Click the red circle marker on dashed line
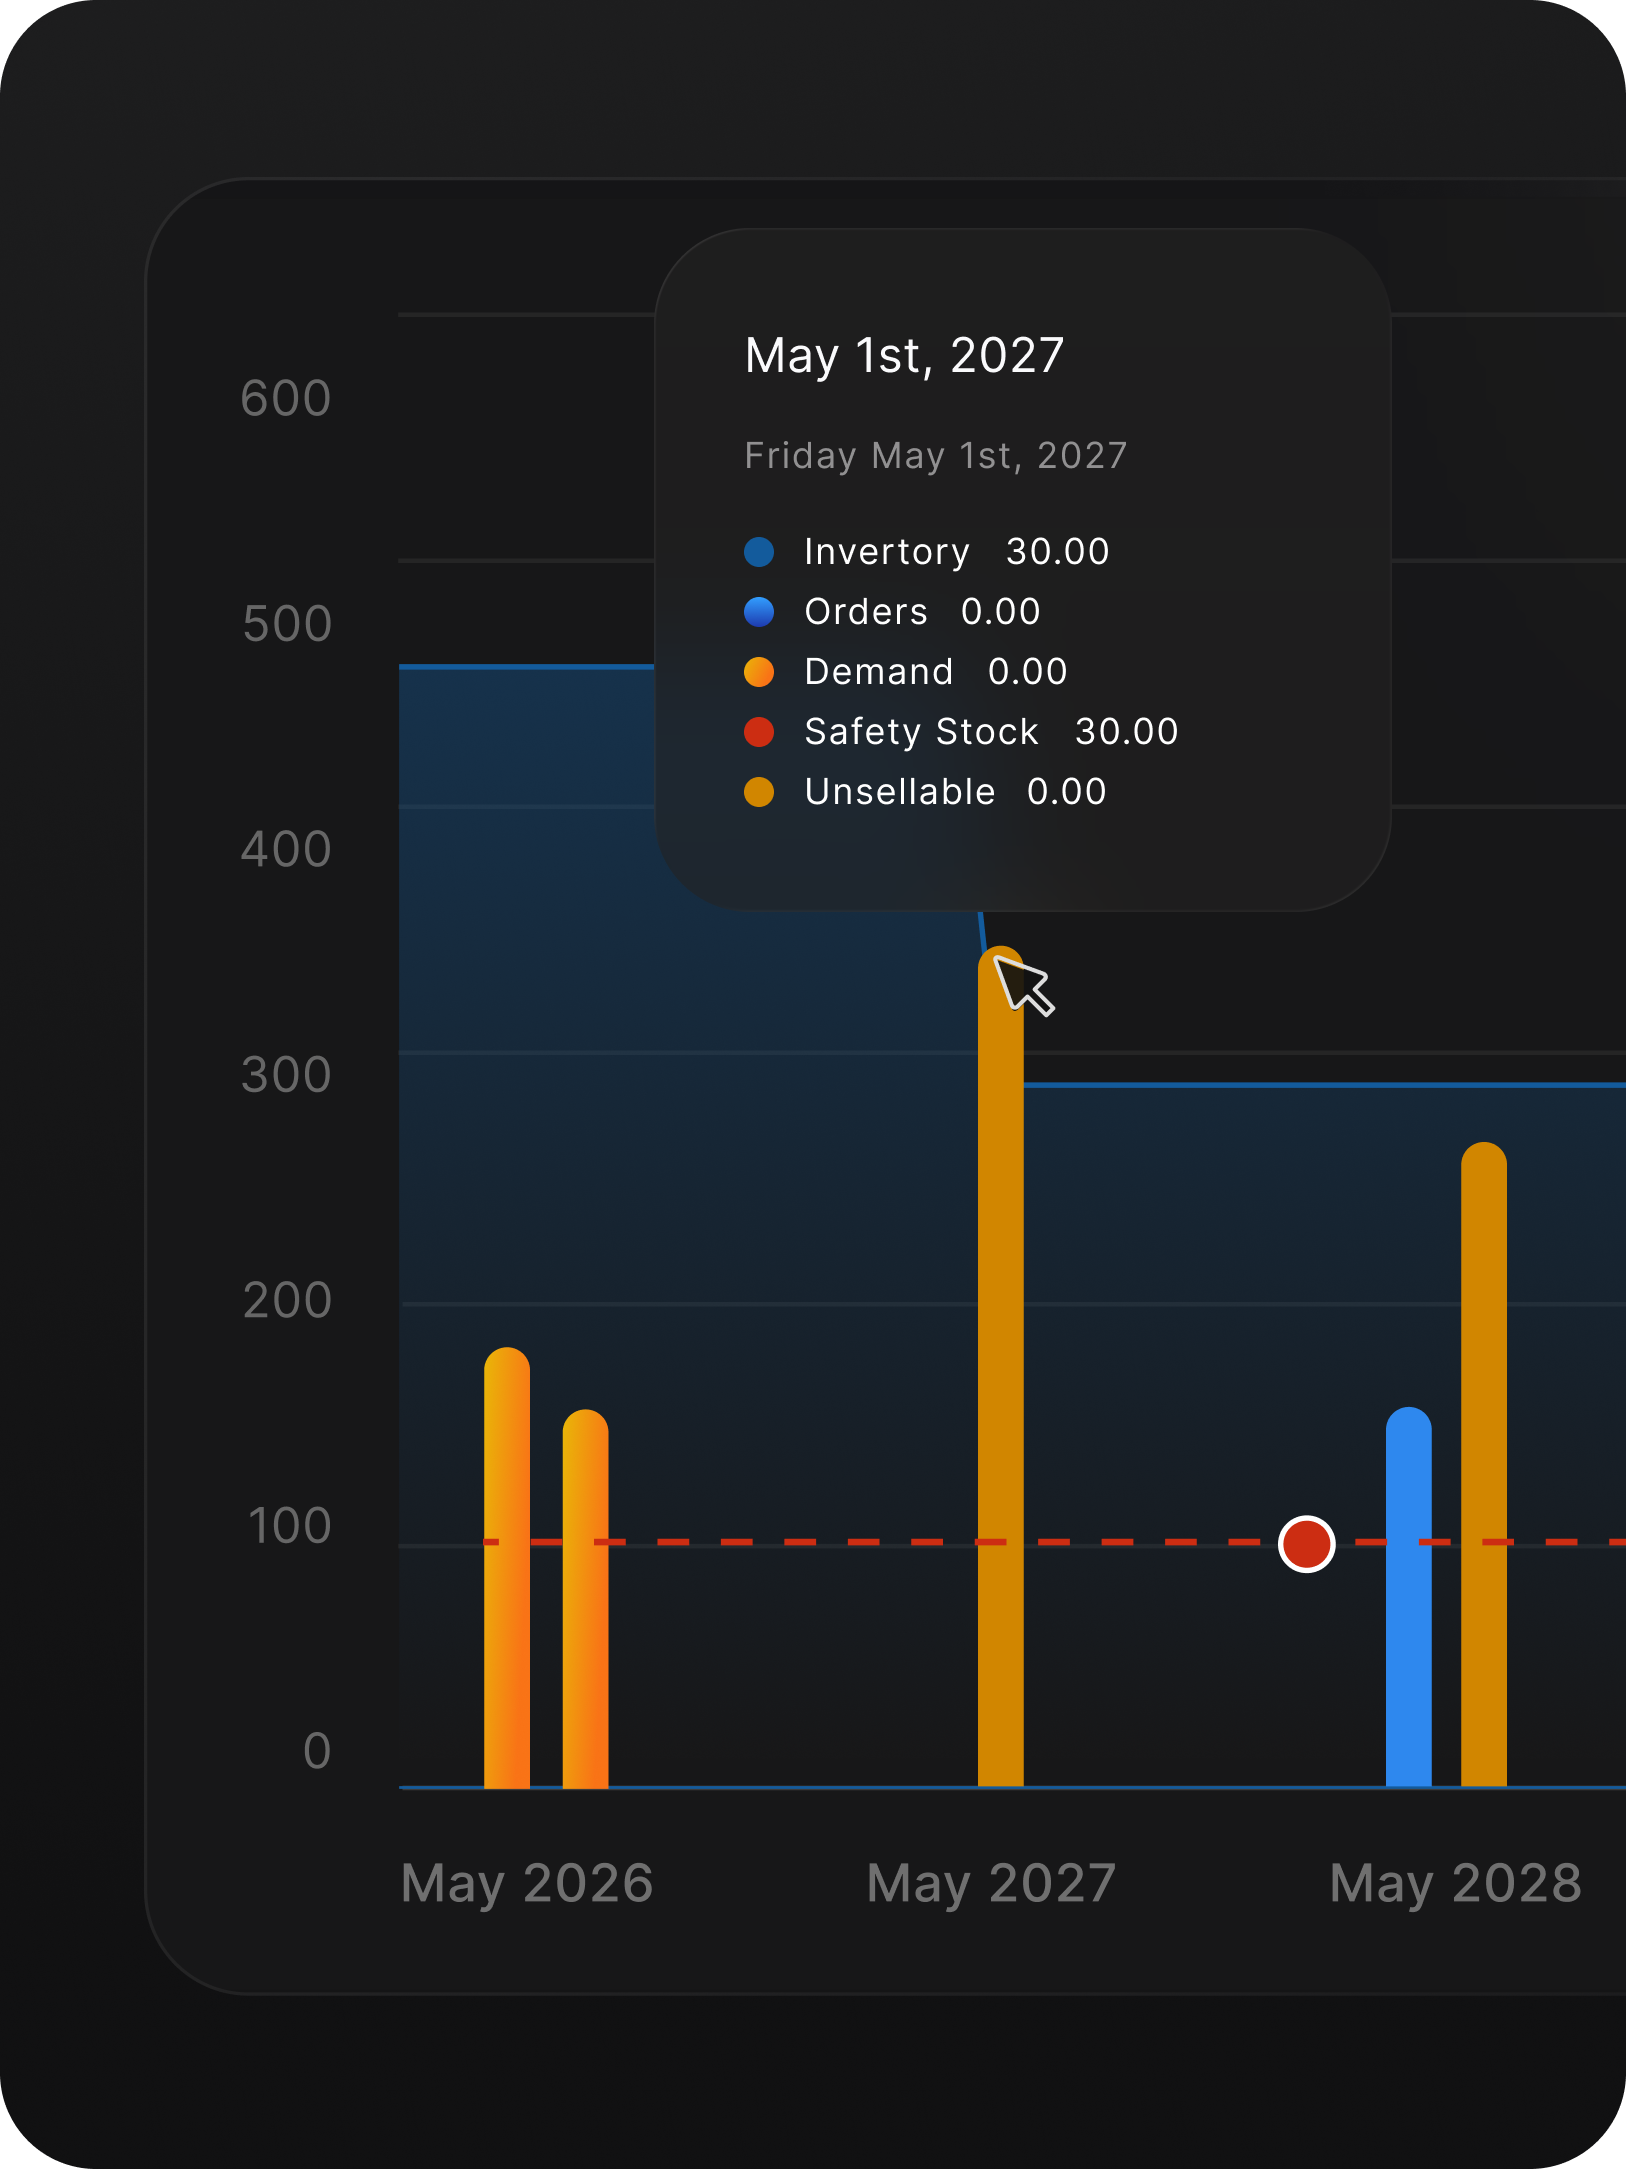The height and width of the screenshot is (2169, 1626). click(x=1306, y=1544)
